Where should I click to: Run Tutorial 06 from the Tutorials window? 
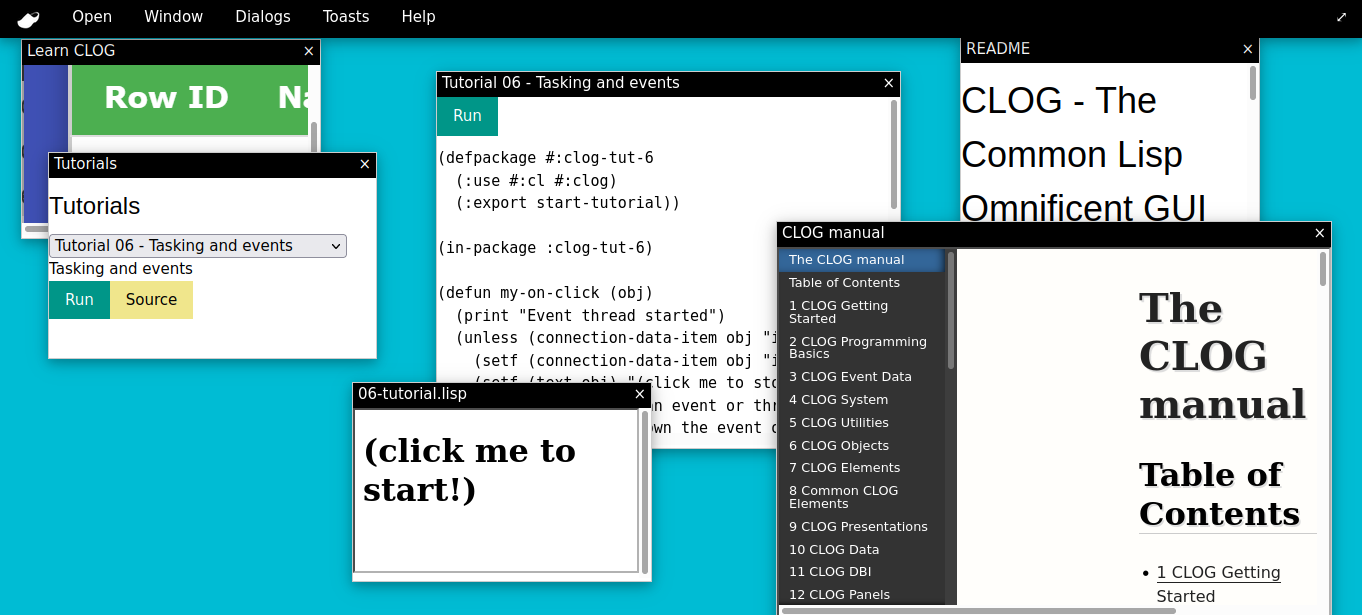[79, 299]
